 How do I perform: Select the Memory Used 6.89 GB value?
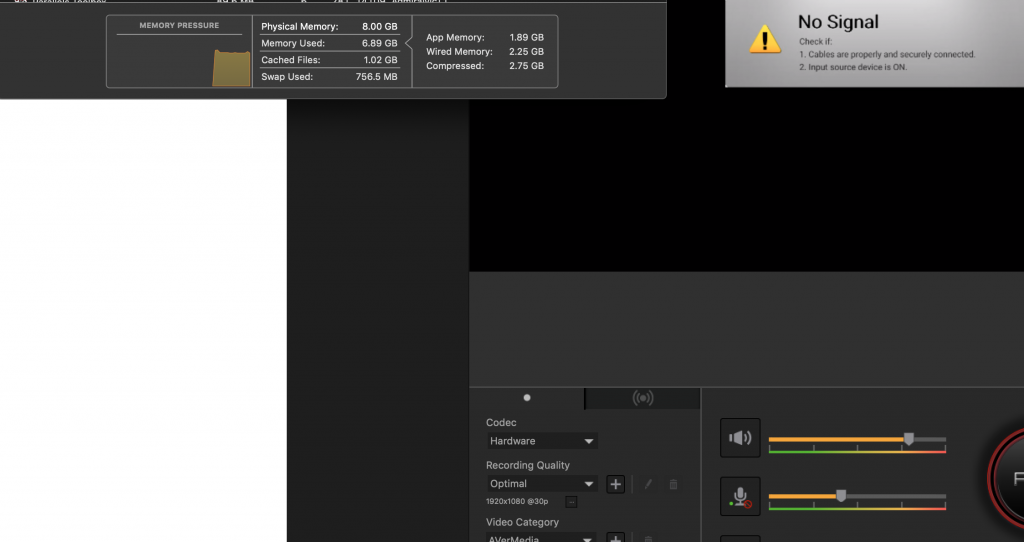click(379, 43)
